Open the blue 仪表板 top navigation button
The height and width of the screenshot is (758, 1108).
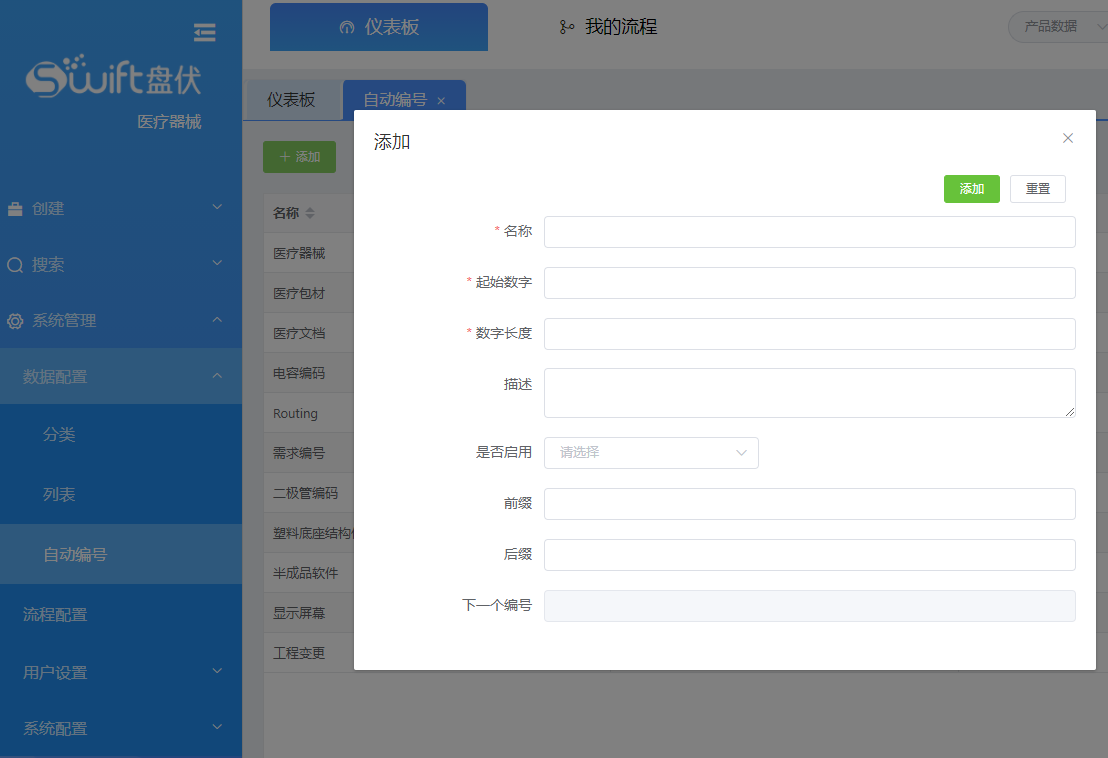click(379, 27)
